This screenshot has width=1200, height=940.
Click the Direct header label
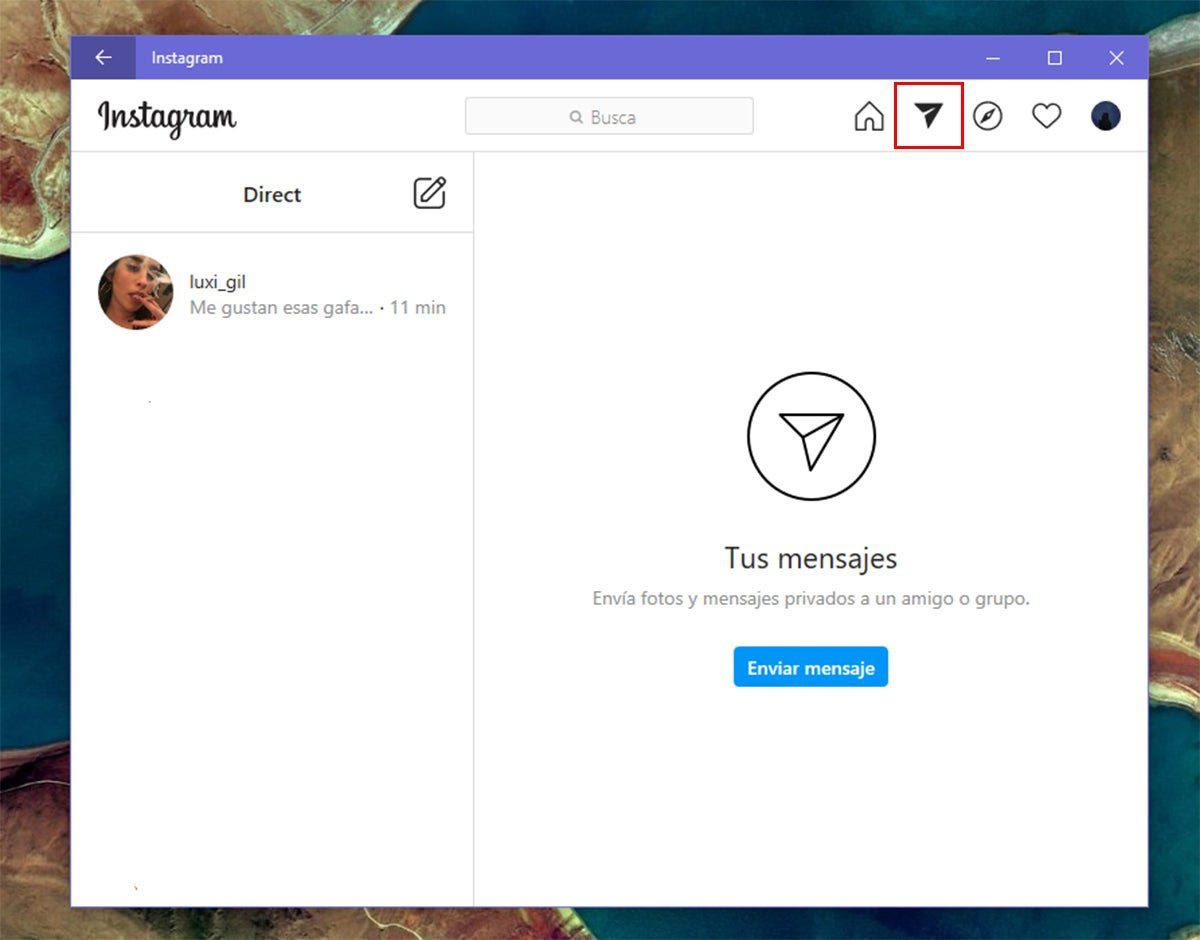(272, 195)
